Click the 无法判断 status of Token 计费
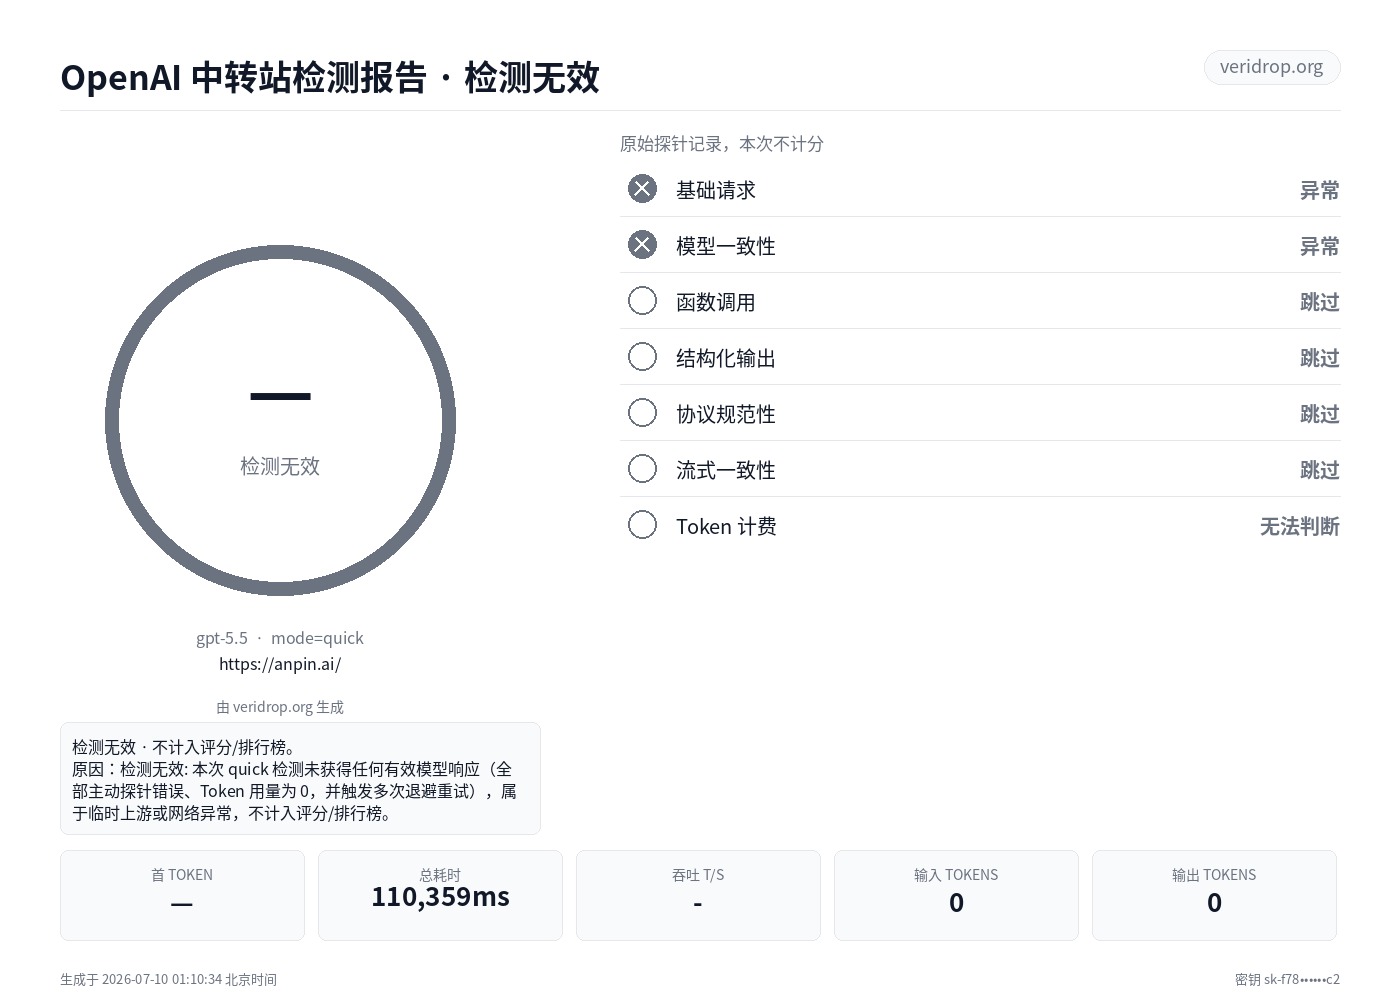Screen dimensions: 1400x1000 coord(1299,526)
